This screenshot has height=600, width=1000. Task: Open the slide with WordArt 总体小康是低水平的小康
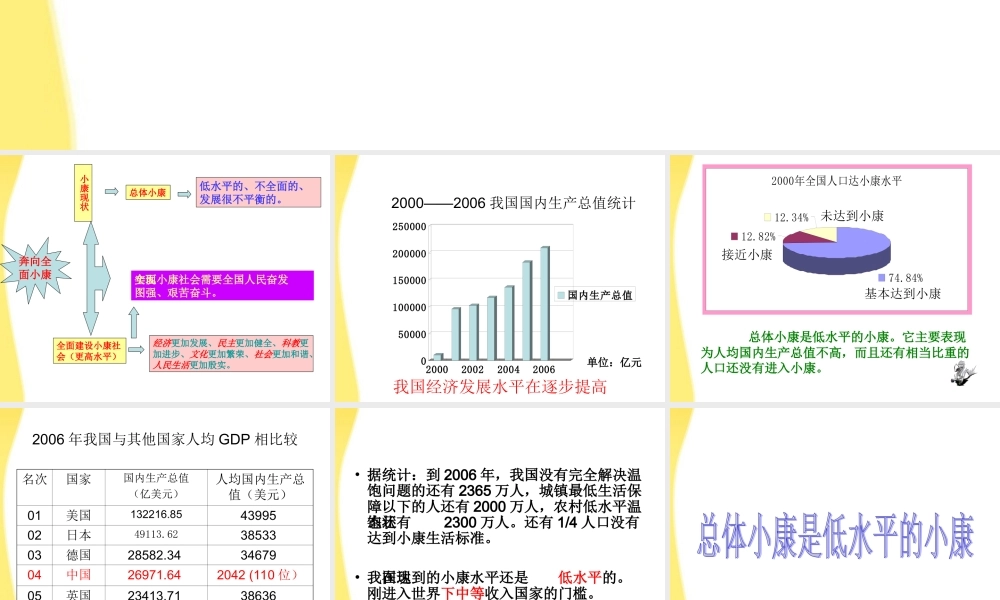point(835,504)
